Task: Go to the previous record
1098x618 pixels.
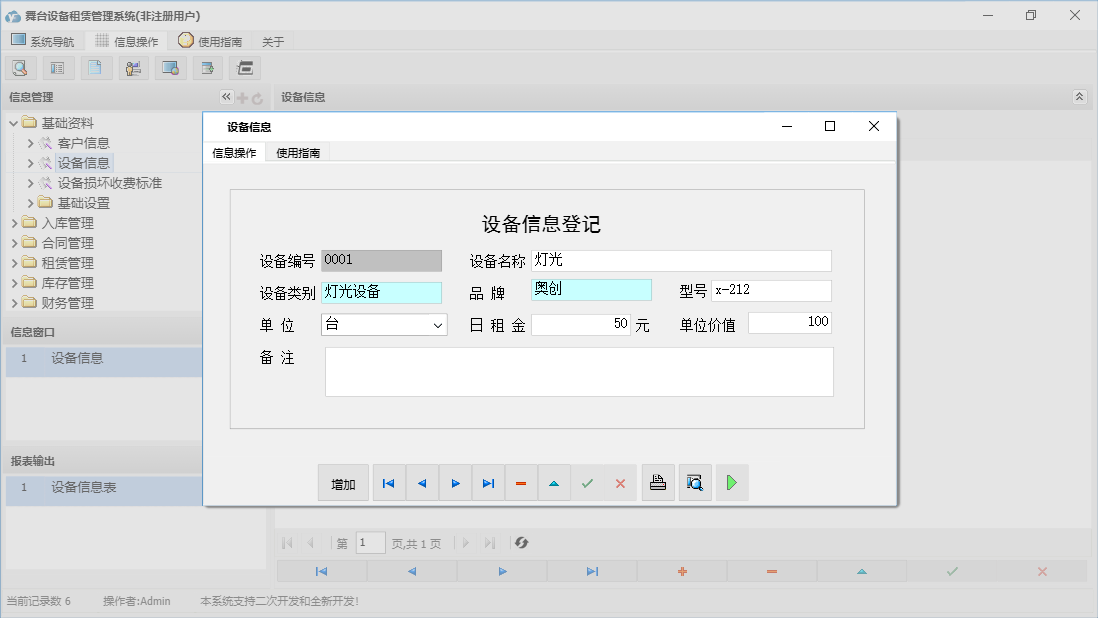Action: point(421,482)
